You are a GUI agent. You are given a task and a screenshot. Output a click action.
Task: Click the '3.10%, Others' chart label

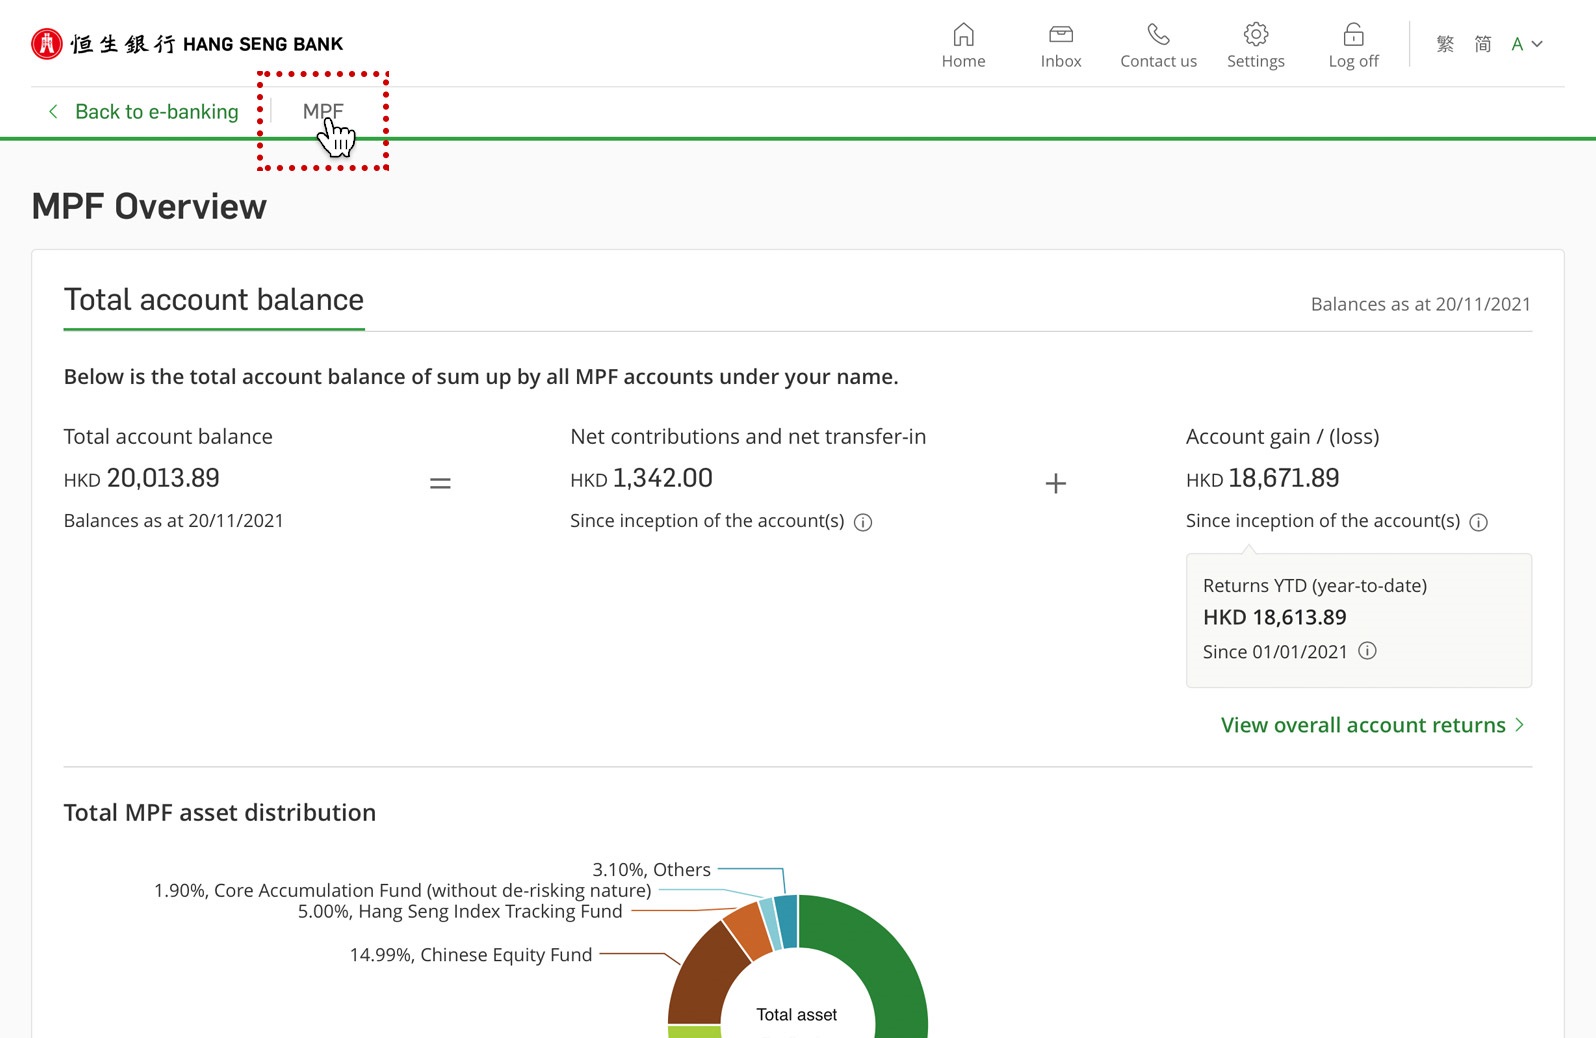(x=652, y=870)
